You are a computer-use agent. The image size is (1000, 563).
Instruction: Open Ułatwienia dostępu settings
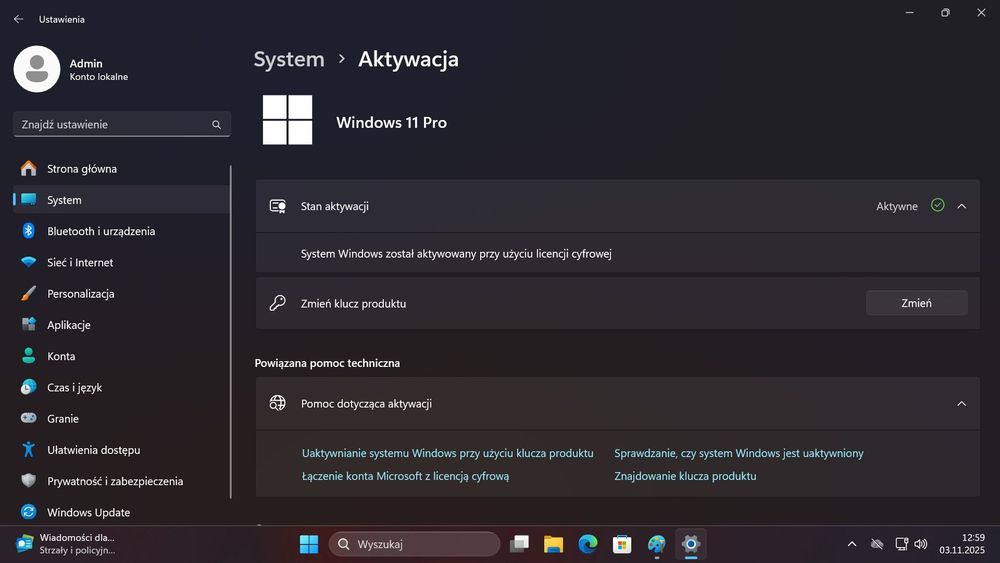(x=121, y=450)
